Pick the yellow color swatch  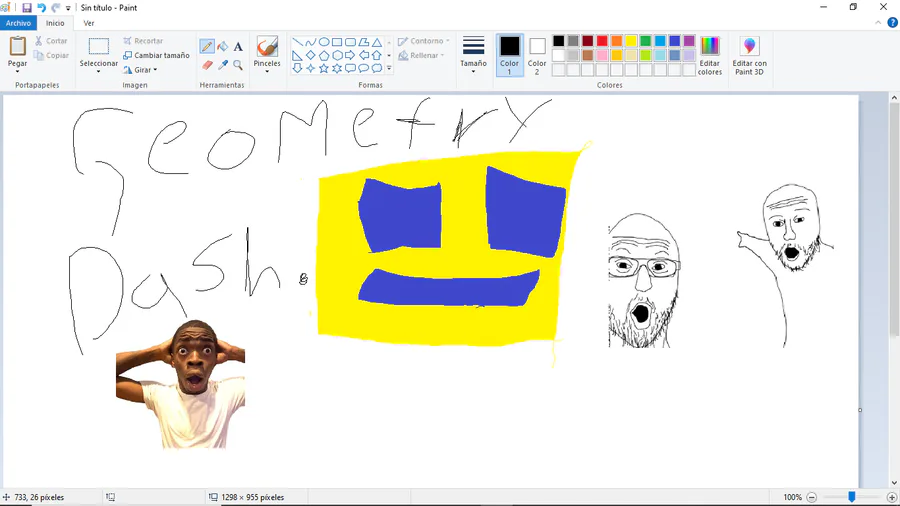click(x=631, y=41)
